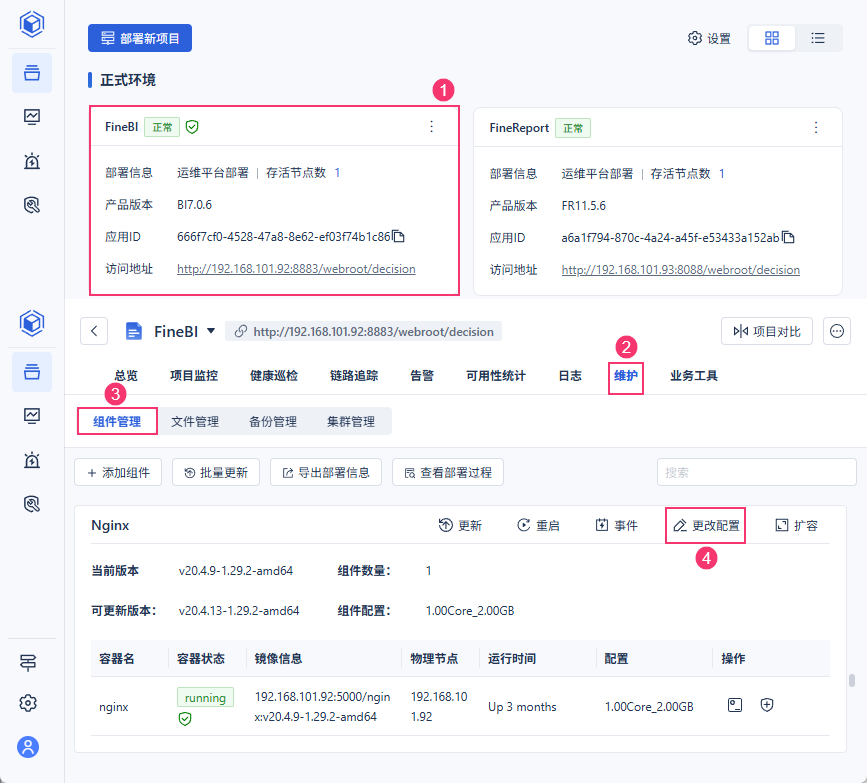Expand the FineBI project dropdown arrow

tap(211, 331)
